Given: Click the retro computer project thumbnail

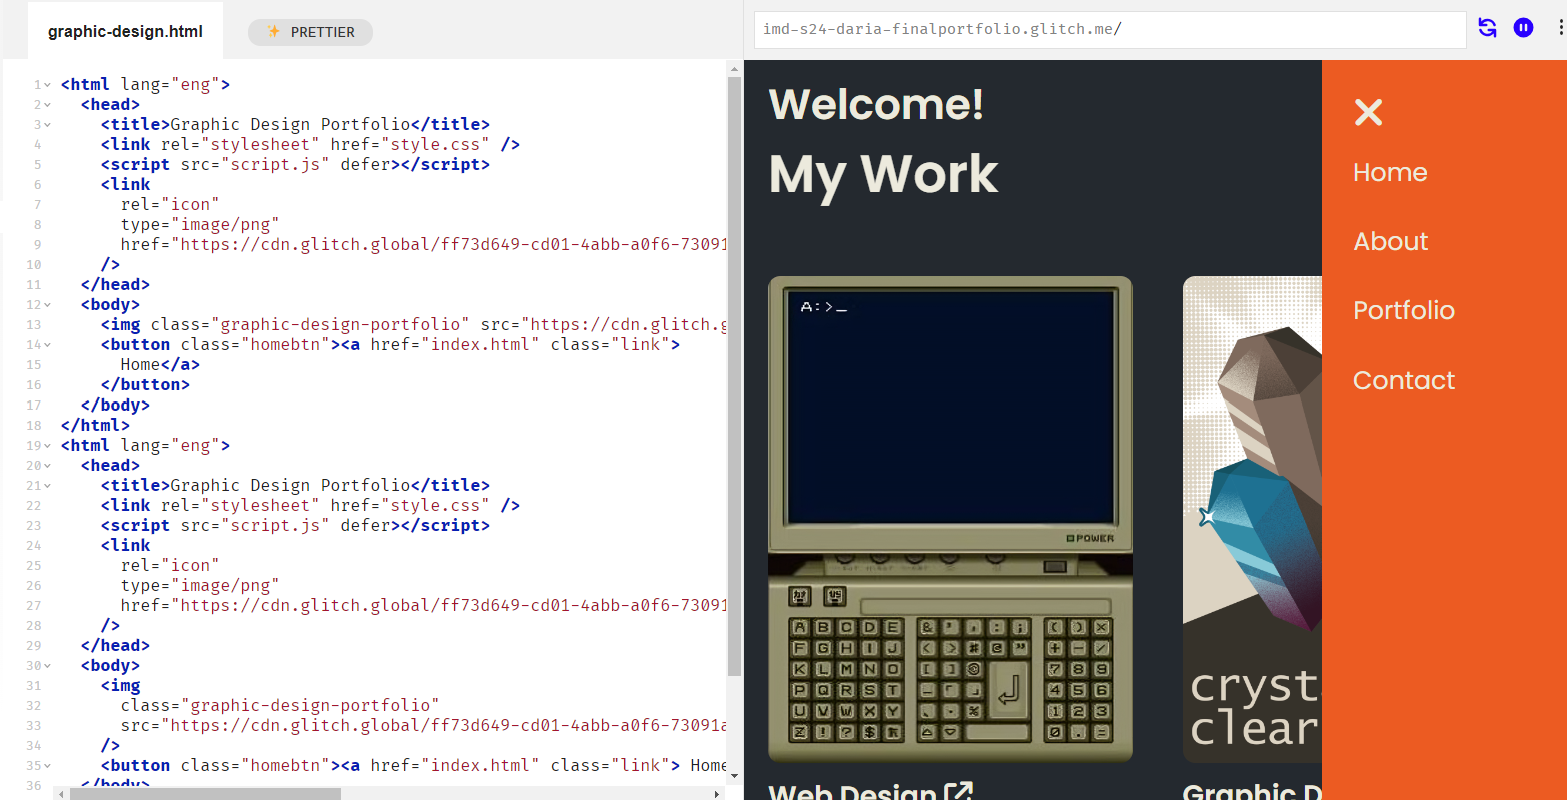Looking at the screenshot, I should (x=950, y=520).
